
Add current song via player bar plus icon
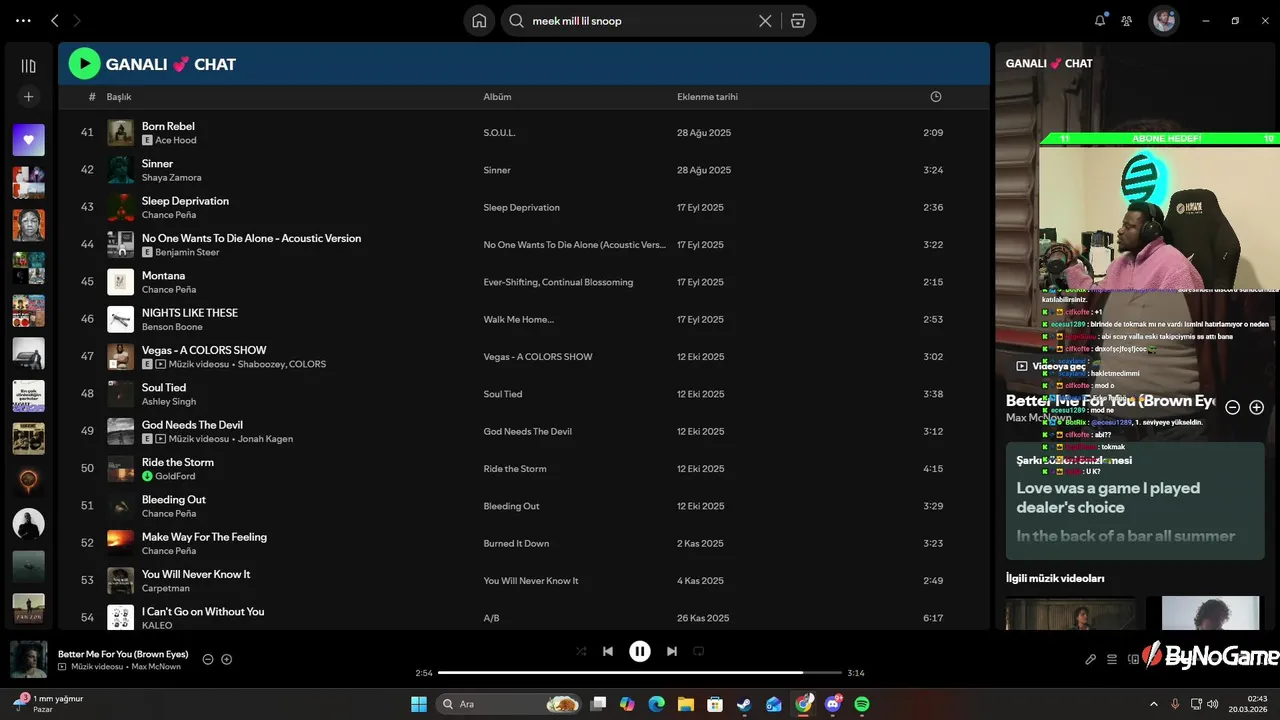(227, 659)
